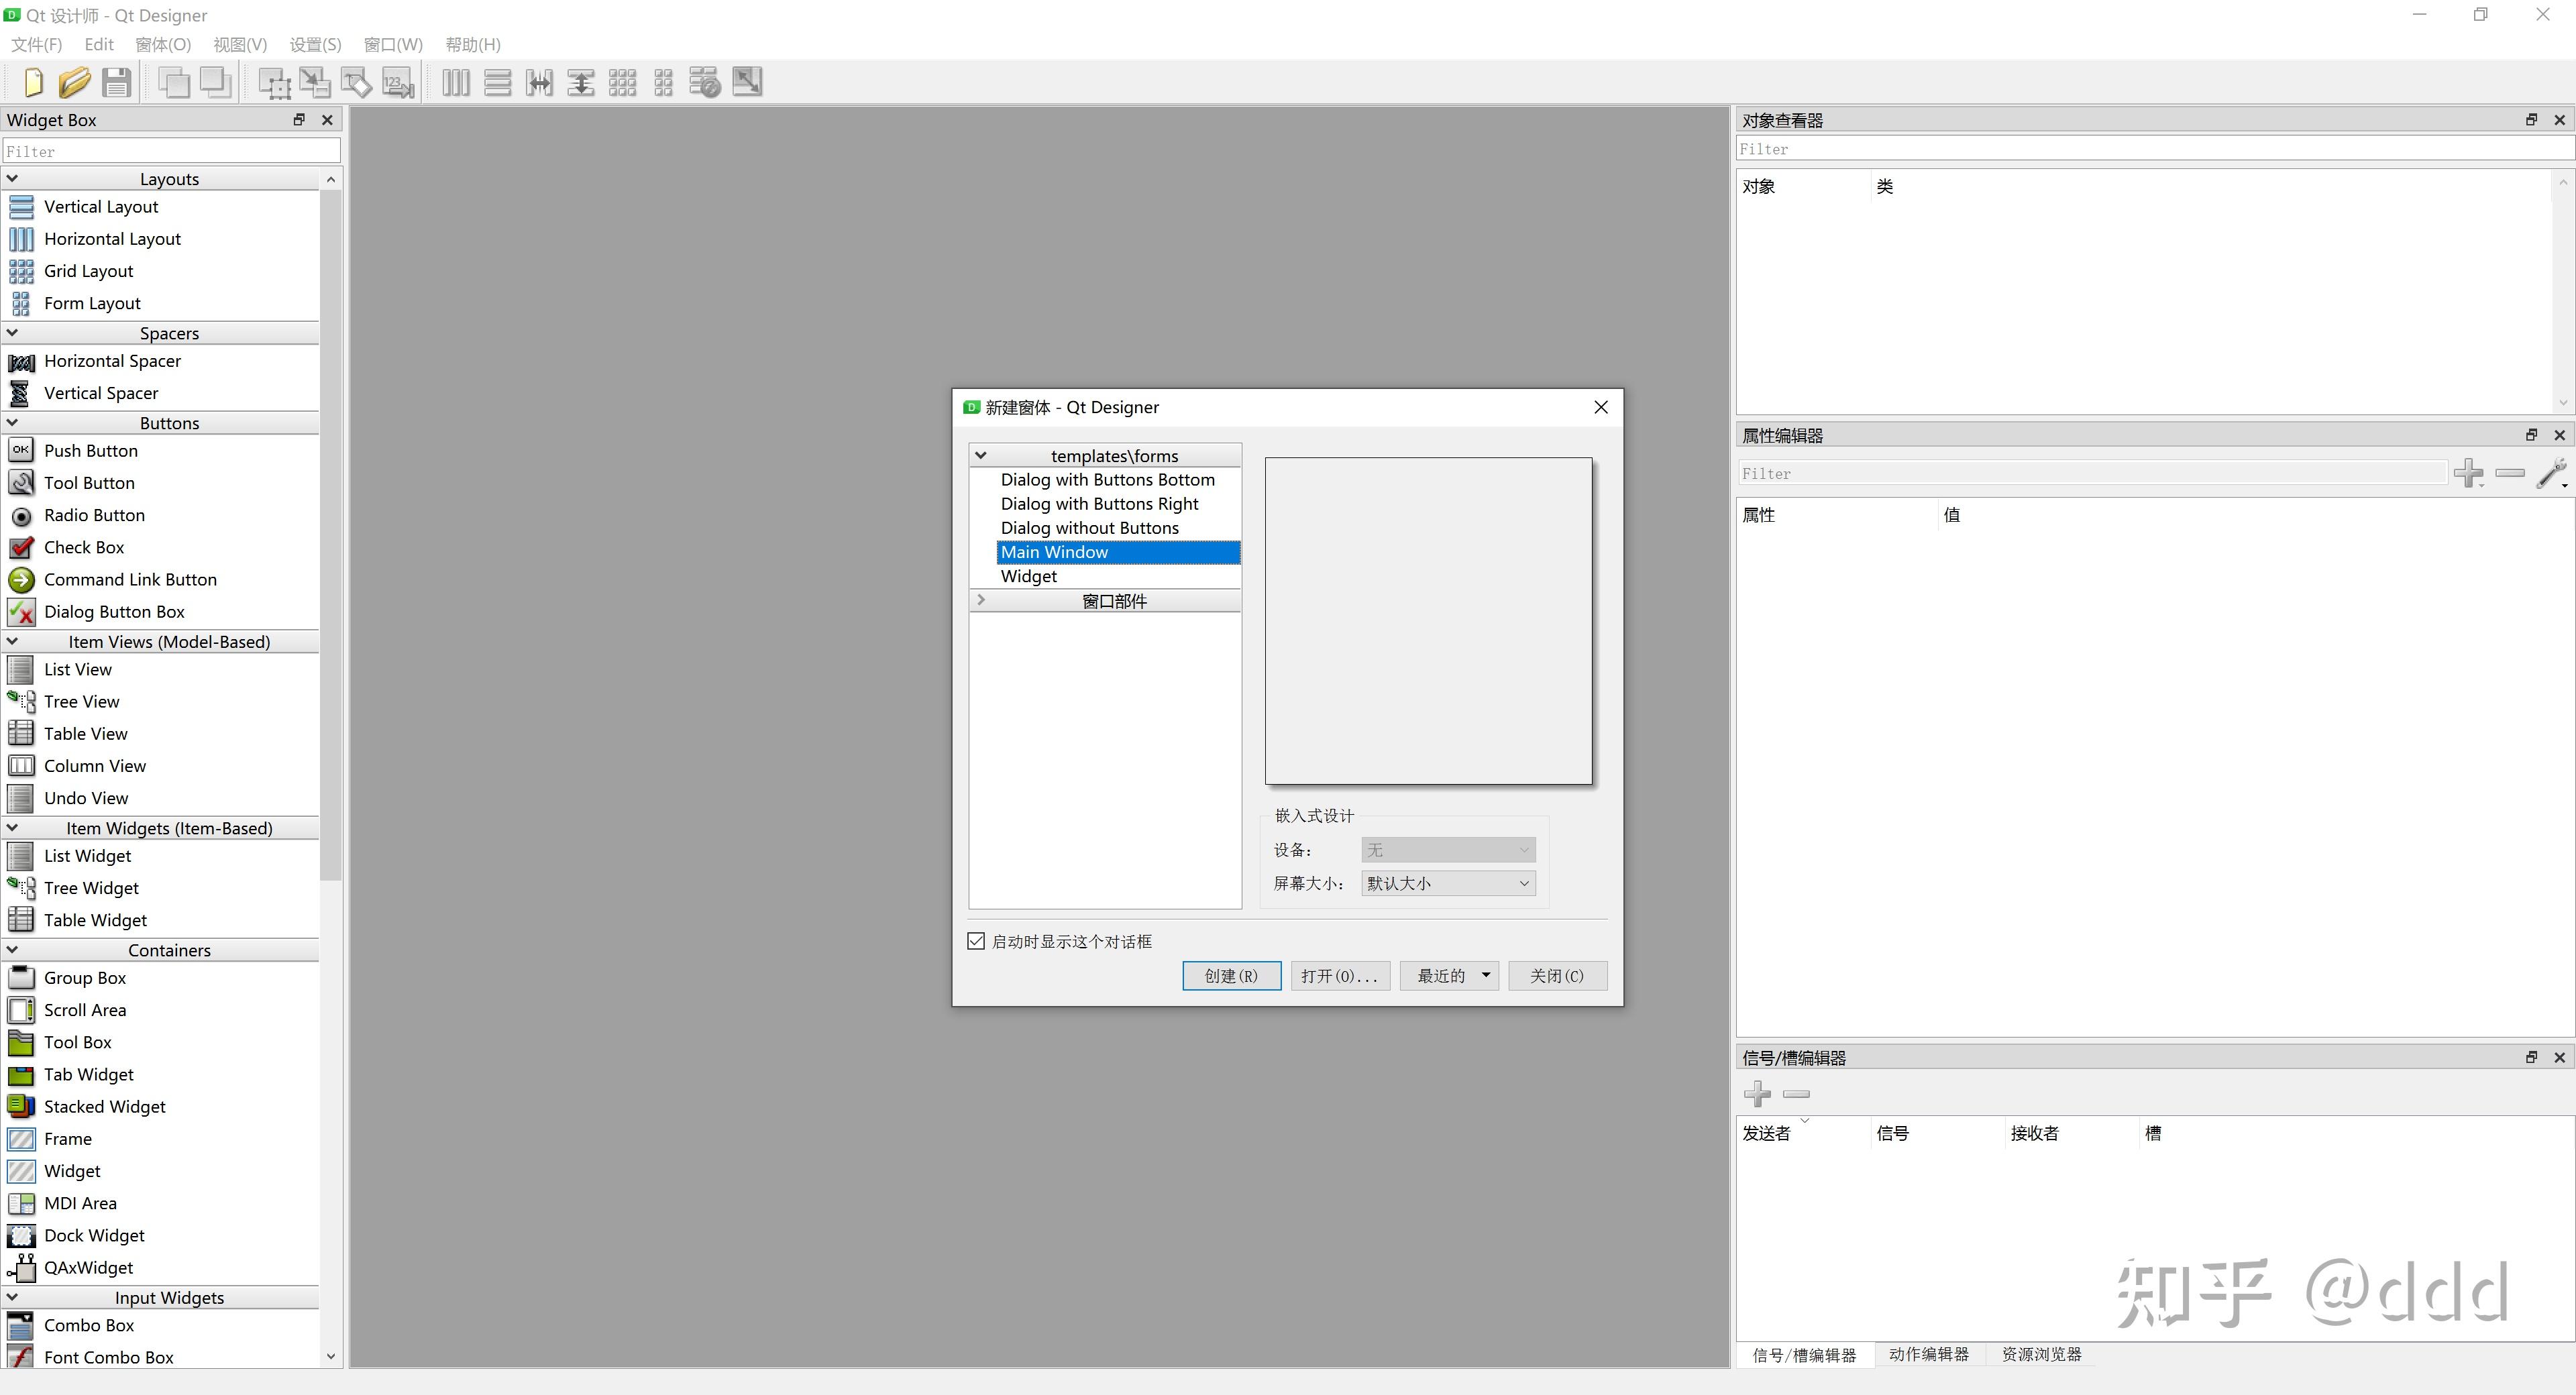
Task: Select the Edit Tab Order mode icon
Action: pyautogui.click(x=398, y=82)
